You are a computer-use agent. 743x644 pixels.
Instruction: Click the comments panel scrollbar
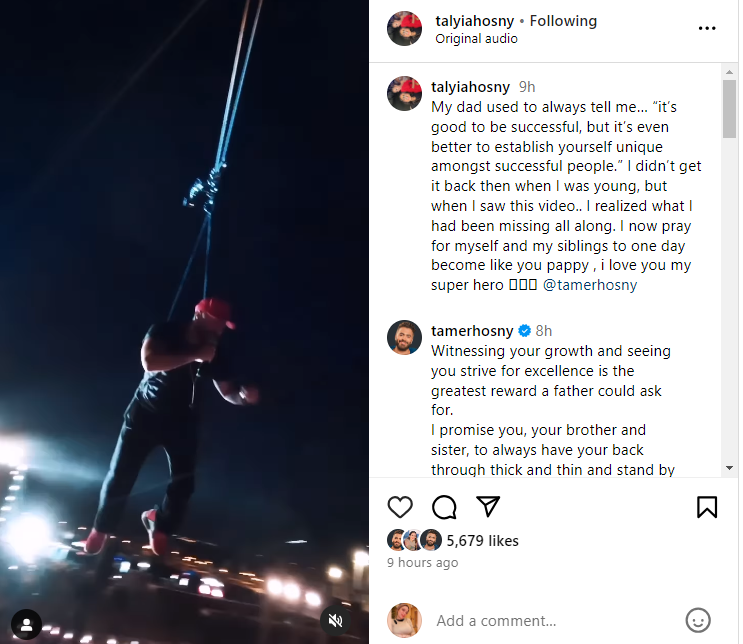tap(730, 110)
